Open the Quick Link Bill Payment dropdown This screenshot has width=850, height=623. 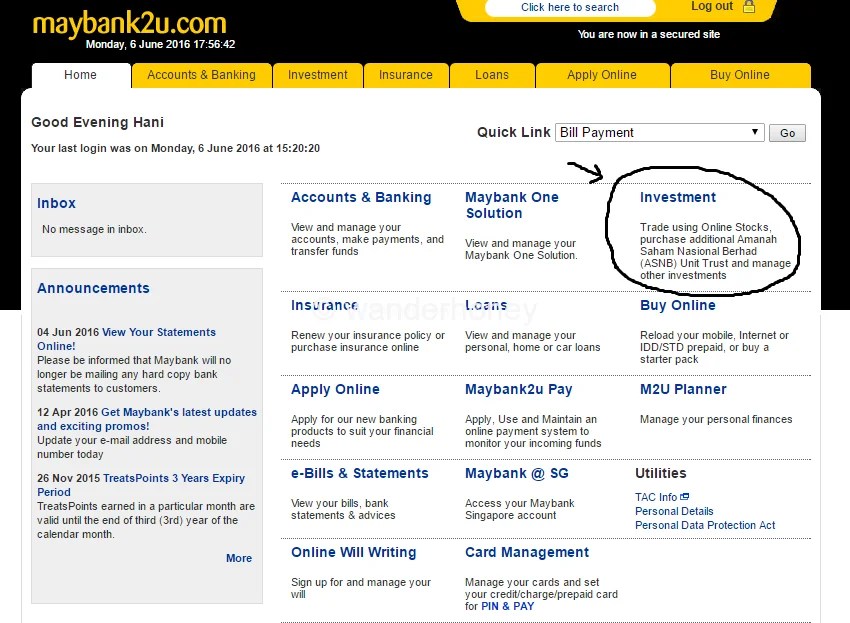click(x=659, y=132)
